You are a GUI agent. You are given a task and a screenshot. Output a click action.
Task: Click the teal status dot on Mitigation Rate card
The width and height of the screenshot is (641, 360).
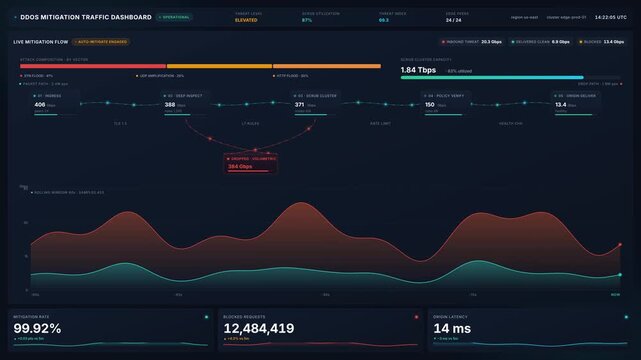[206, 317]
